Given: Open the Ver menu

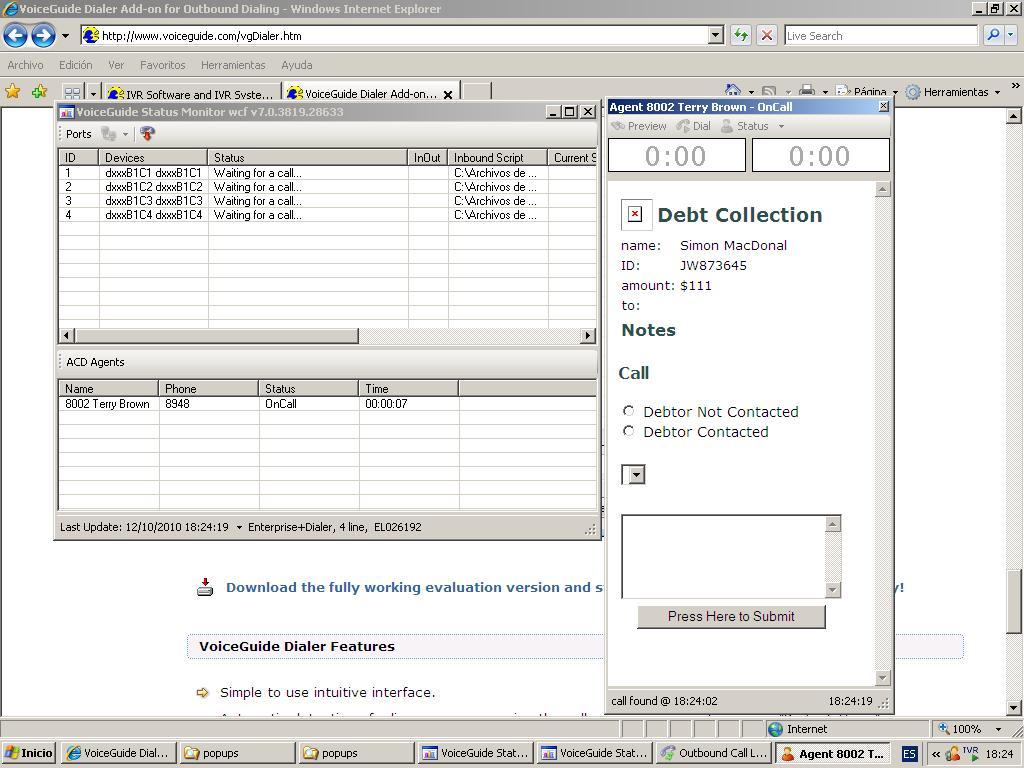Looking at the screenshot, I should click(x=116, y=65).
